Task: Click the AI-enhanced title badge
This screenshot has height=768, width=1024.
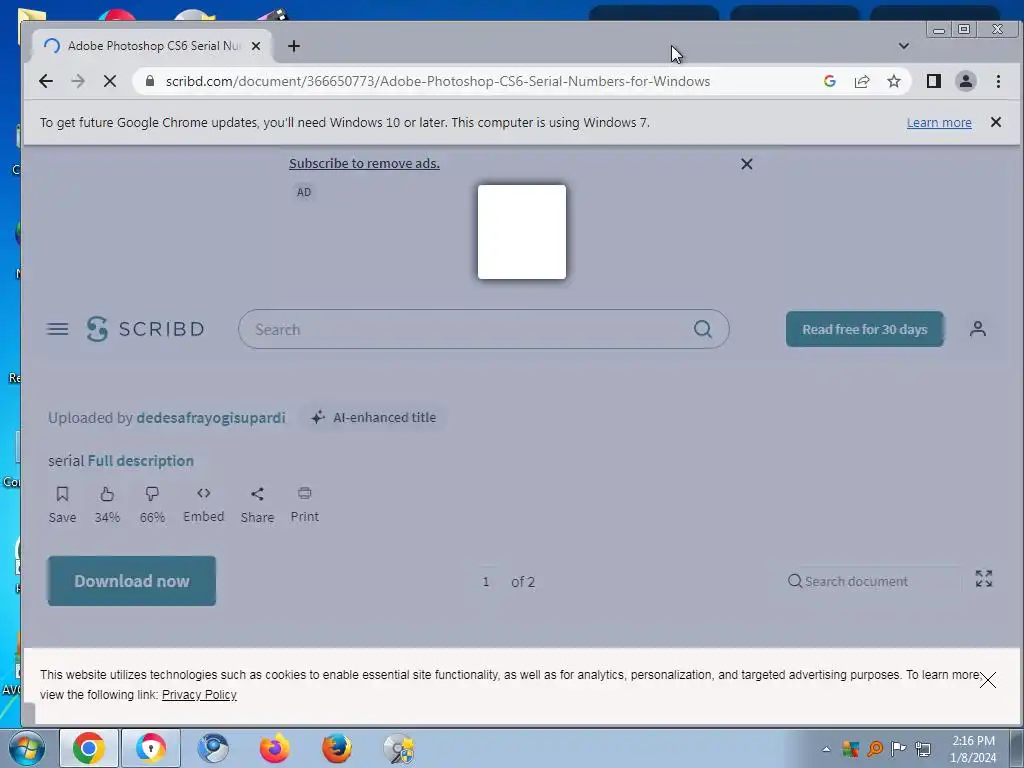Action: click(374, 418)
